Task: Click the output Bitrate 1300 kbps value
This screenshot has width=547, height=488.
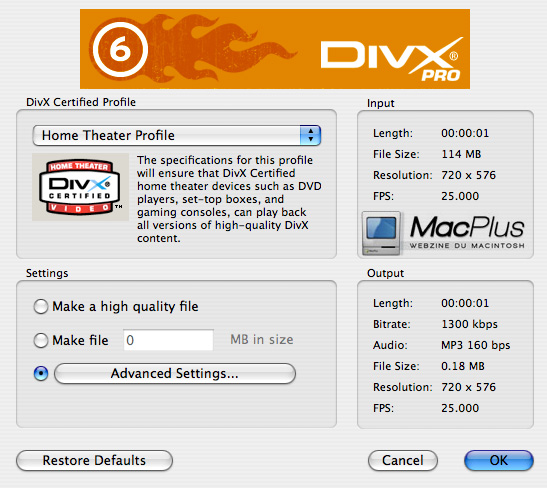Action: 469,324
